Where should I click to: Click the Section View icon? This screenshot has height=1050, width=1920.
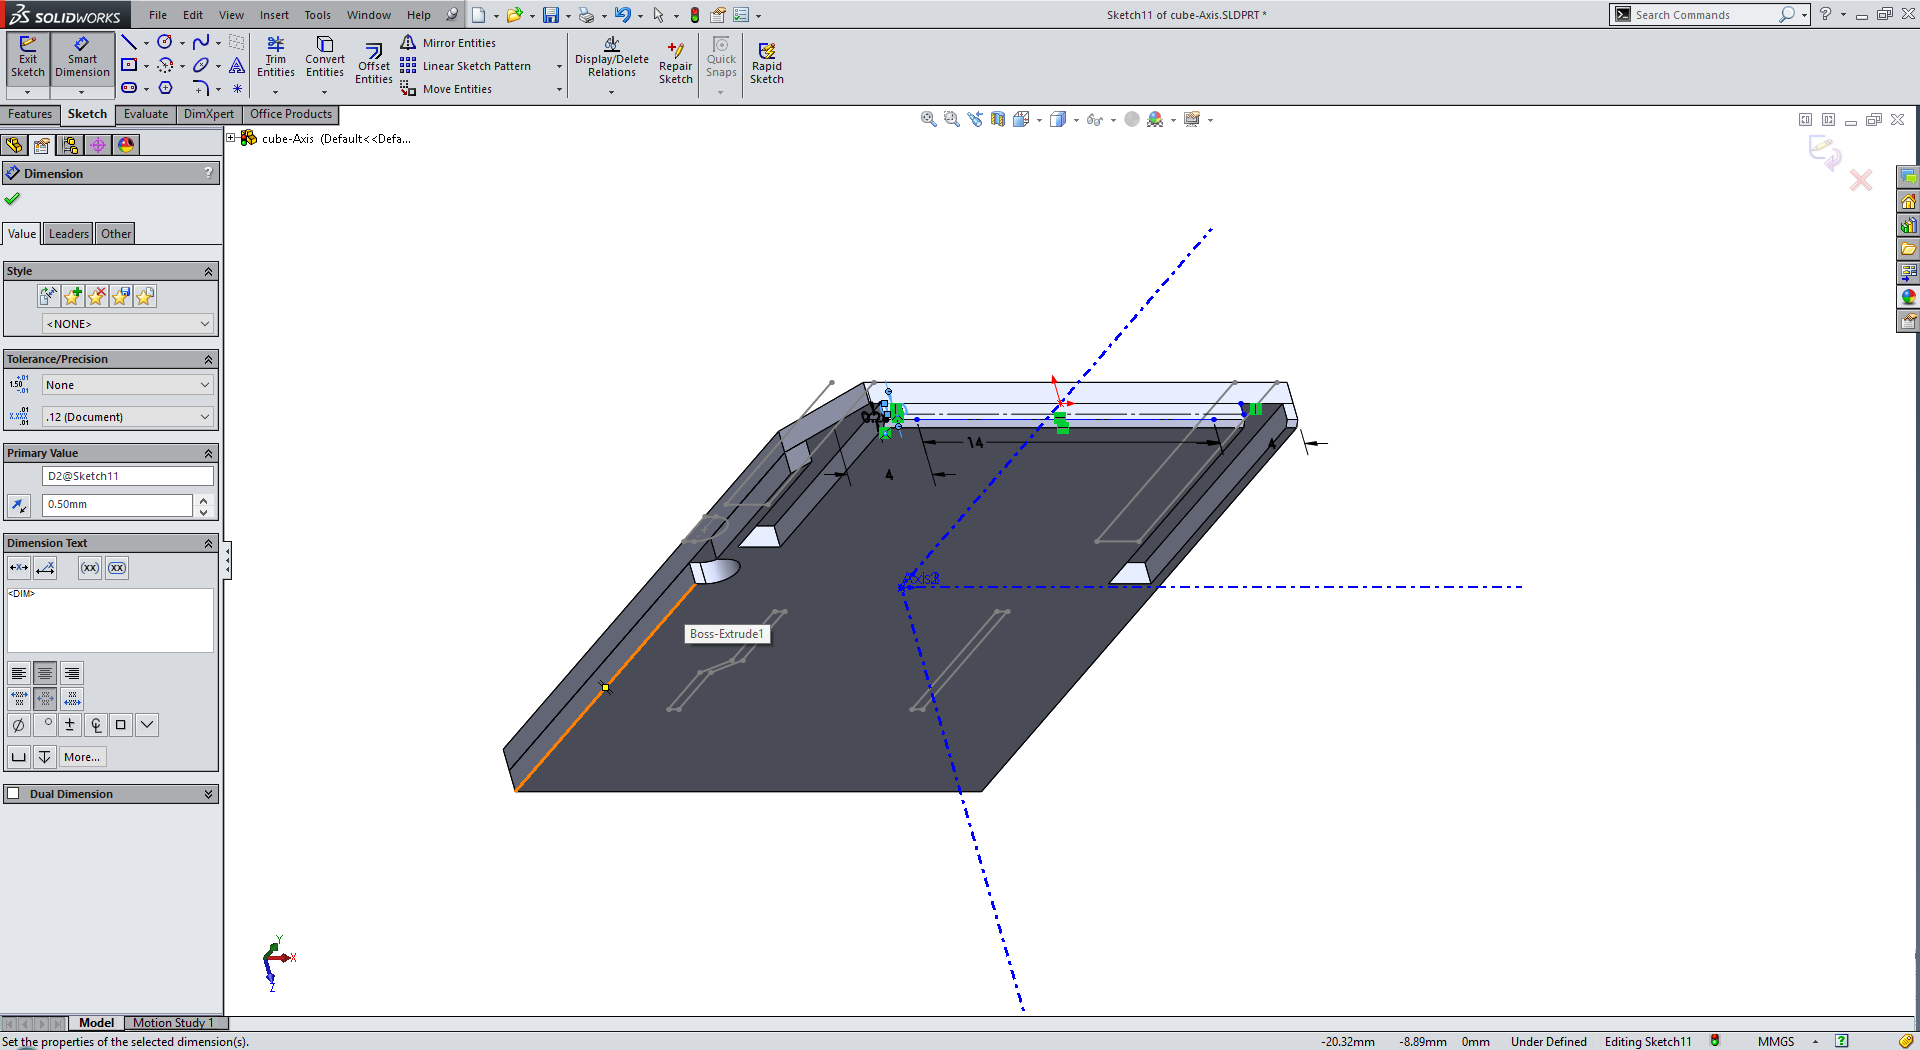point(998,119)
